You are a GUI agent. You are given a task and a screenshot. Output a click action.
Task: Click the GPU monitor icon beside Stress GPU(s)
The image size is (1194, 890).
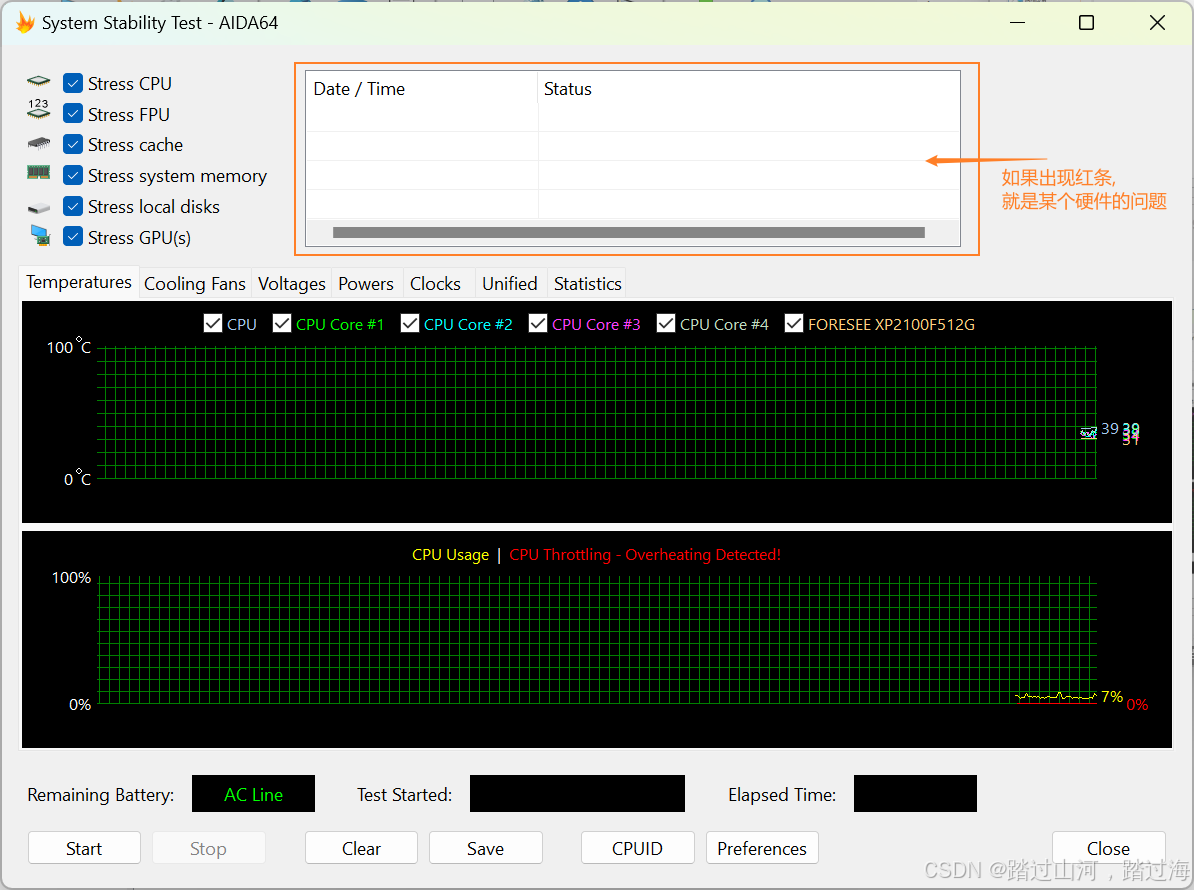(x=40, y=235)
